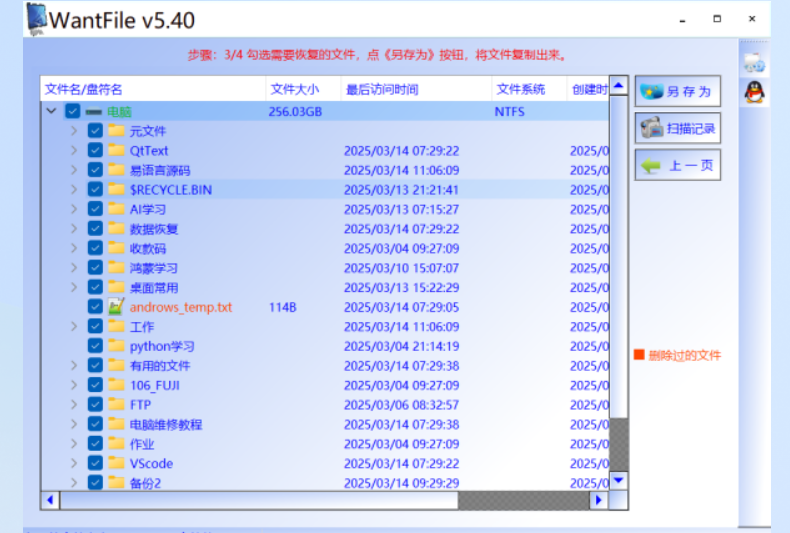
Task: Sort by 最后访问时间 column header
Action: (416, 89)
